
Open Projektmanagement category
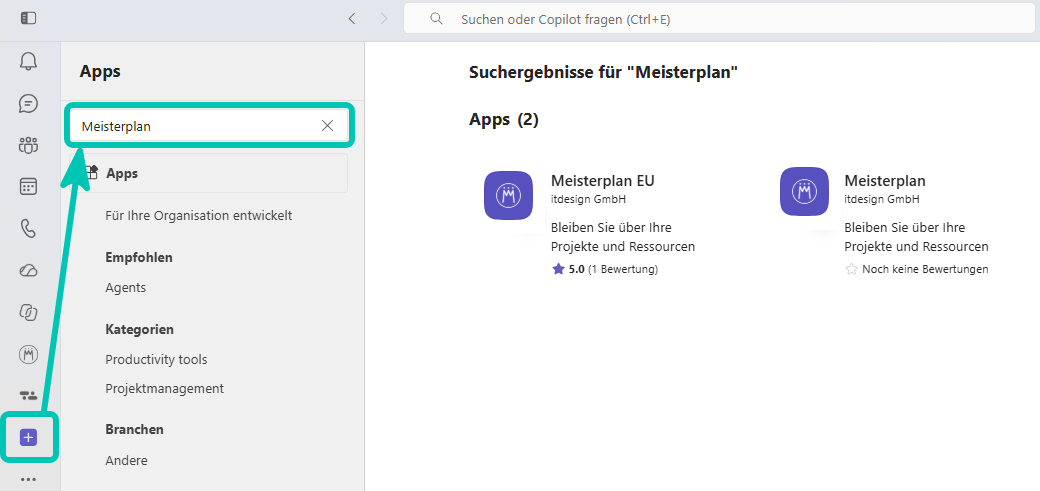tap(164, 388)
